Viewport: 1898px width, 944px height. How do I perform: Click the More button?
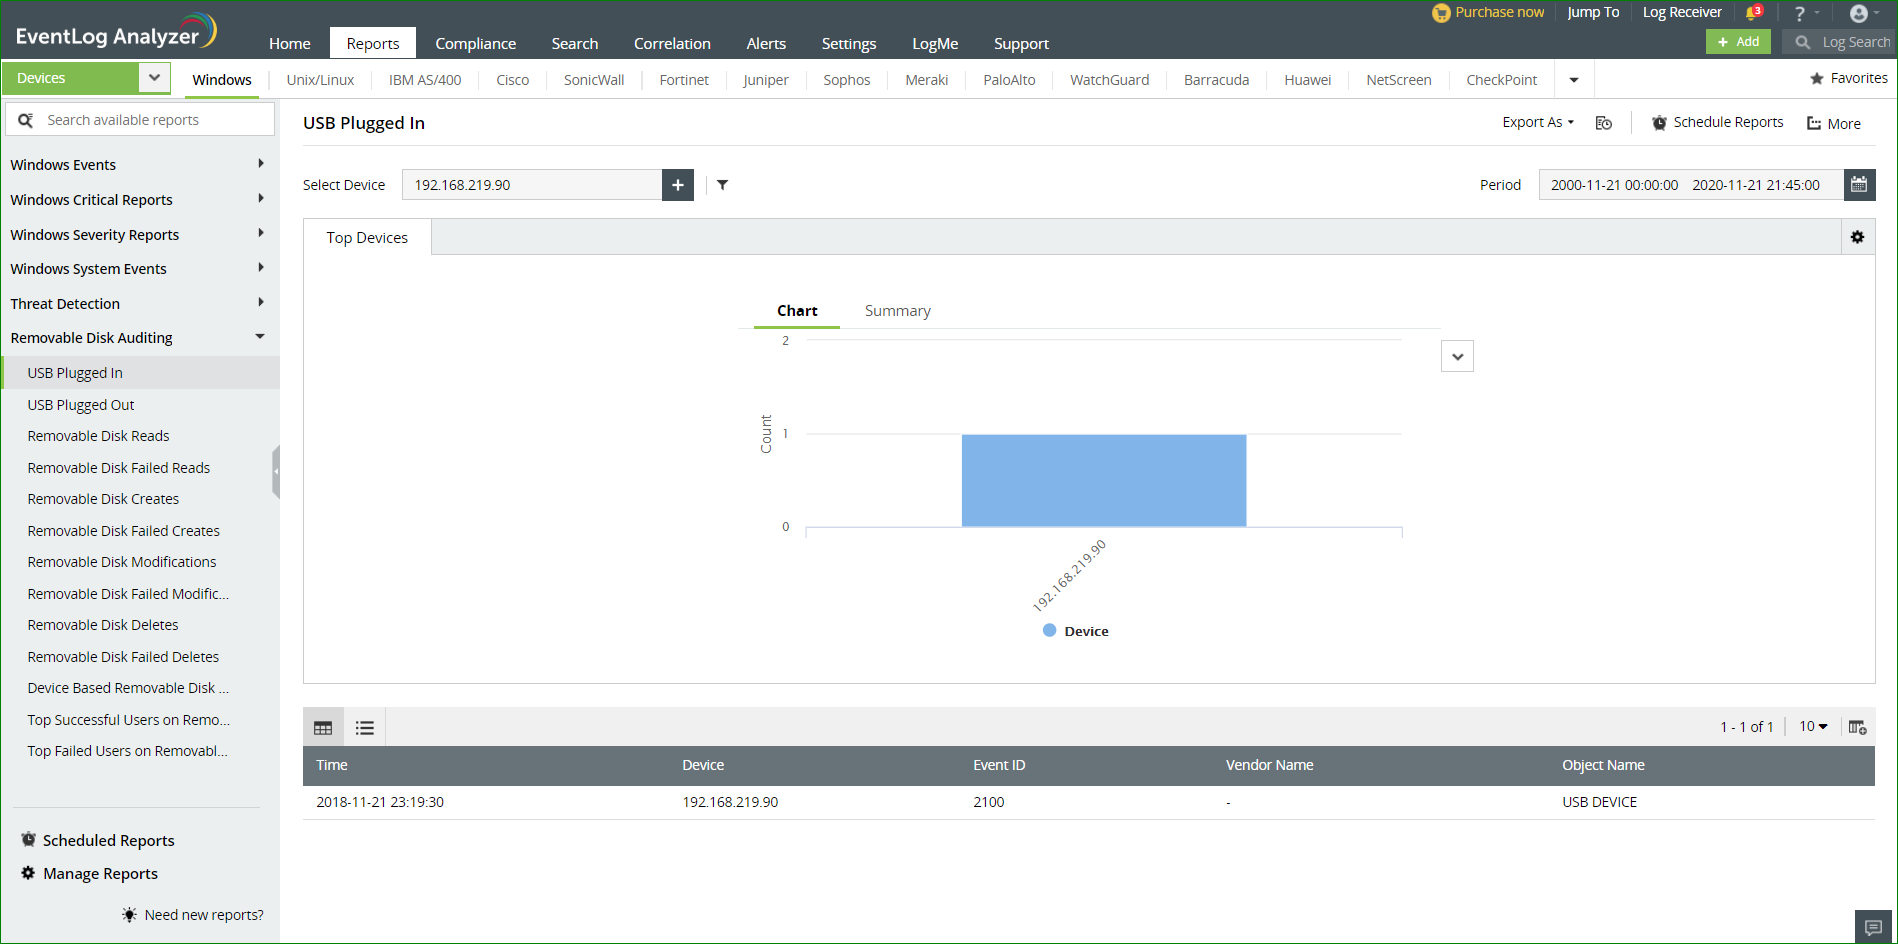click(x=1834, y=123)
